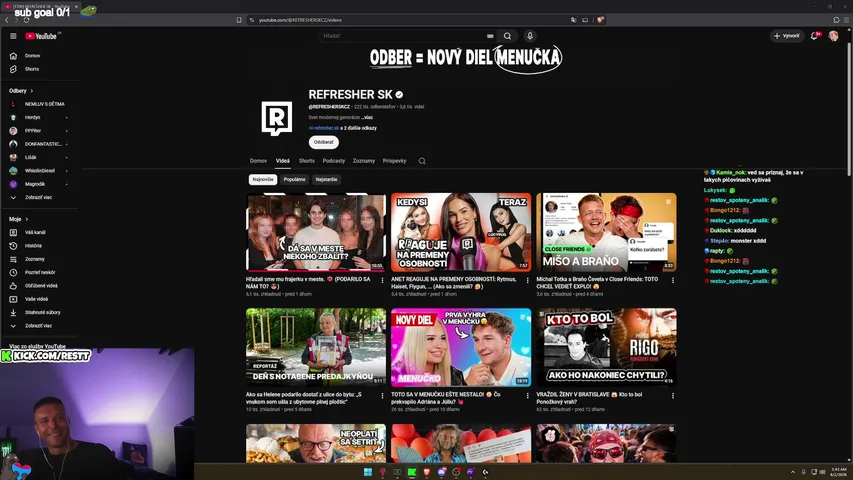This screenshot has height=480, width=853.
Task: Open the MIŠO A BRAŇO Close Friends thumbnail
Action: click(606, 232)
